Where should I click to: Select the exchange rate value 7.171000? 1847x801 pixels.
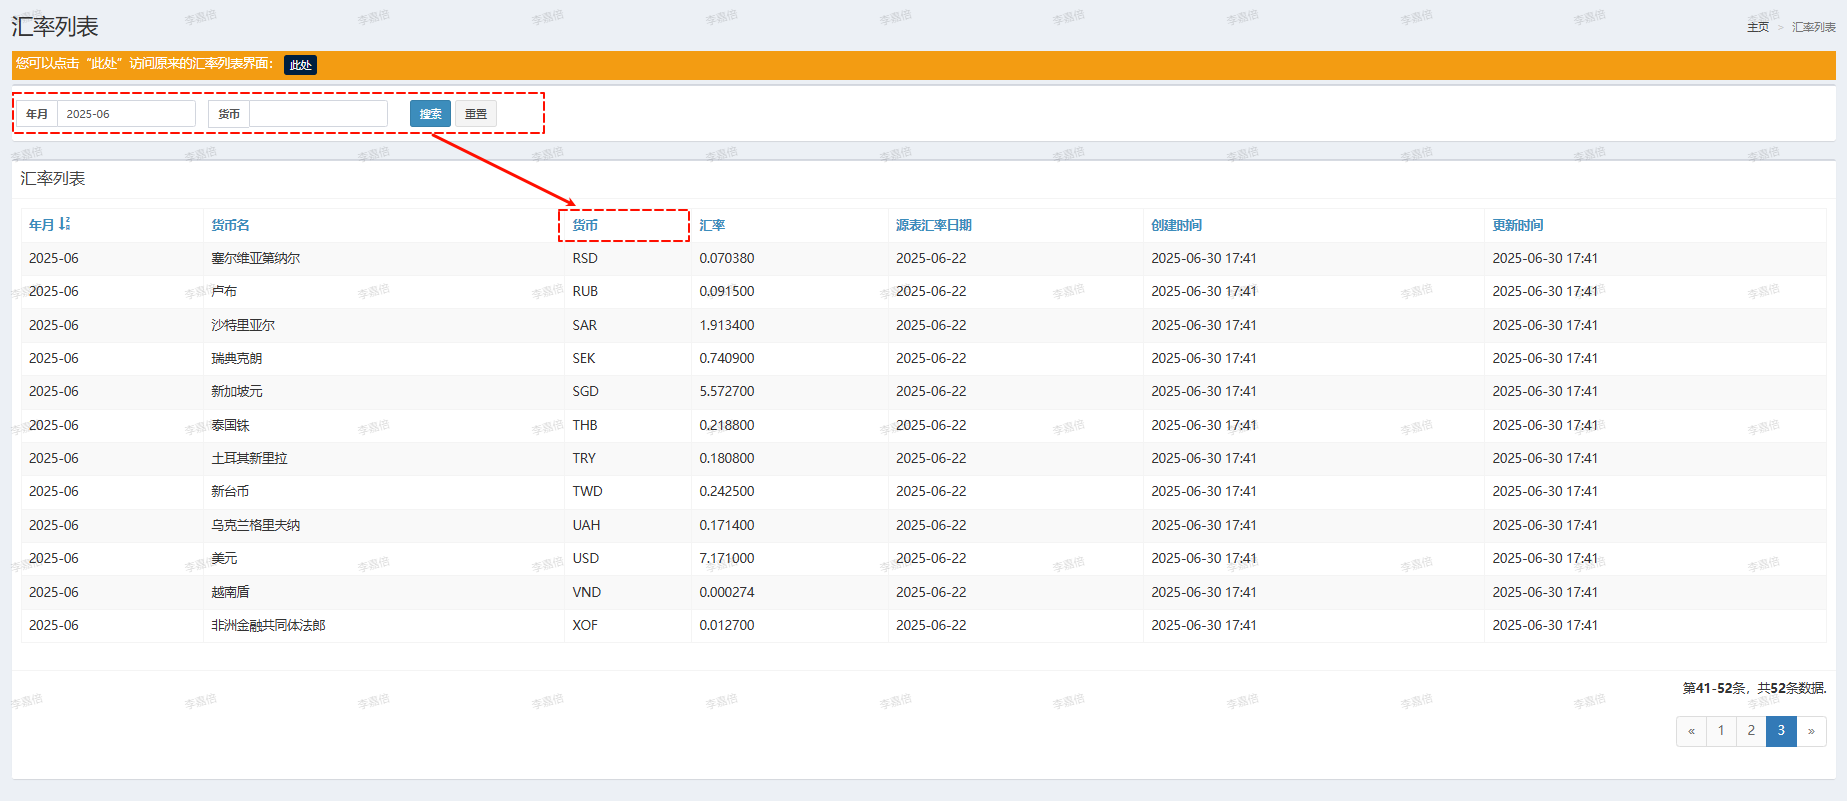pos(727,558)
